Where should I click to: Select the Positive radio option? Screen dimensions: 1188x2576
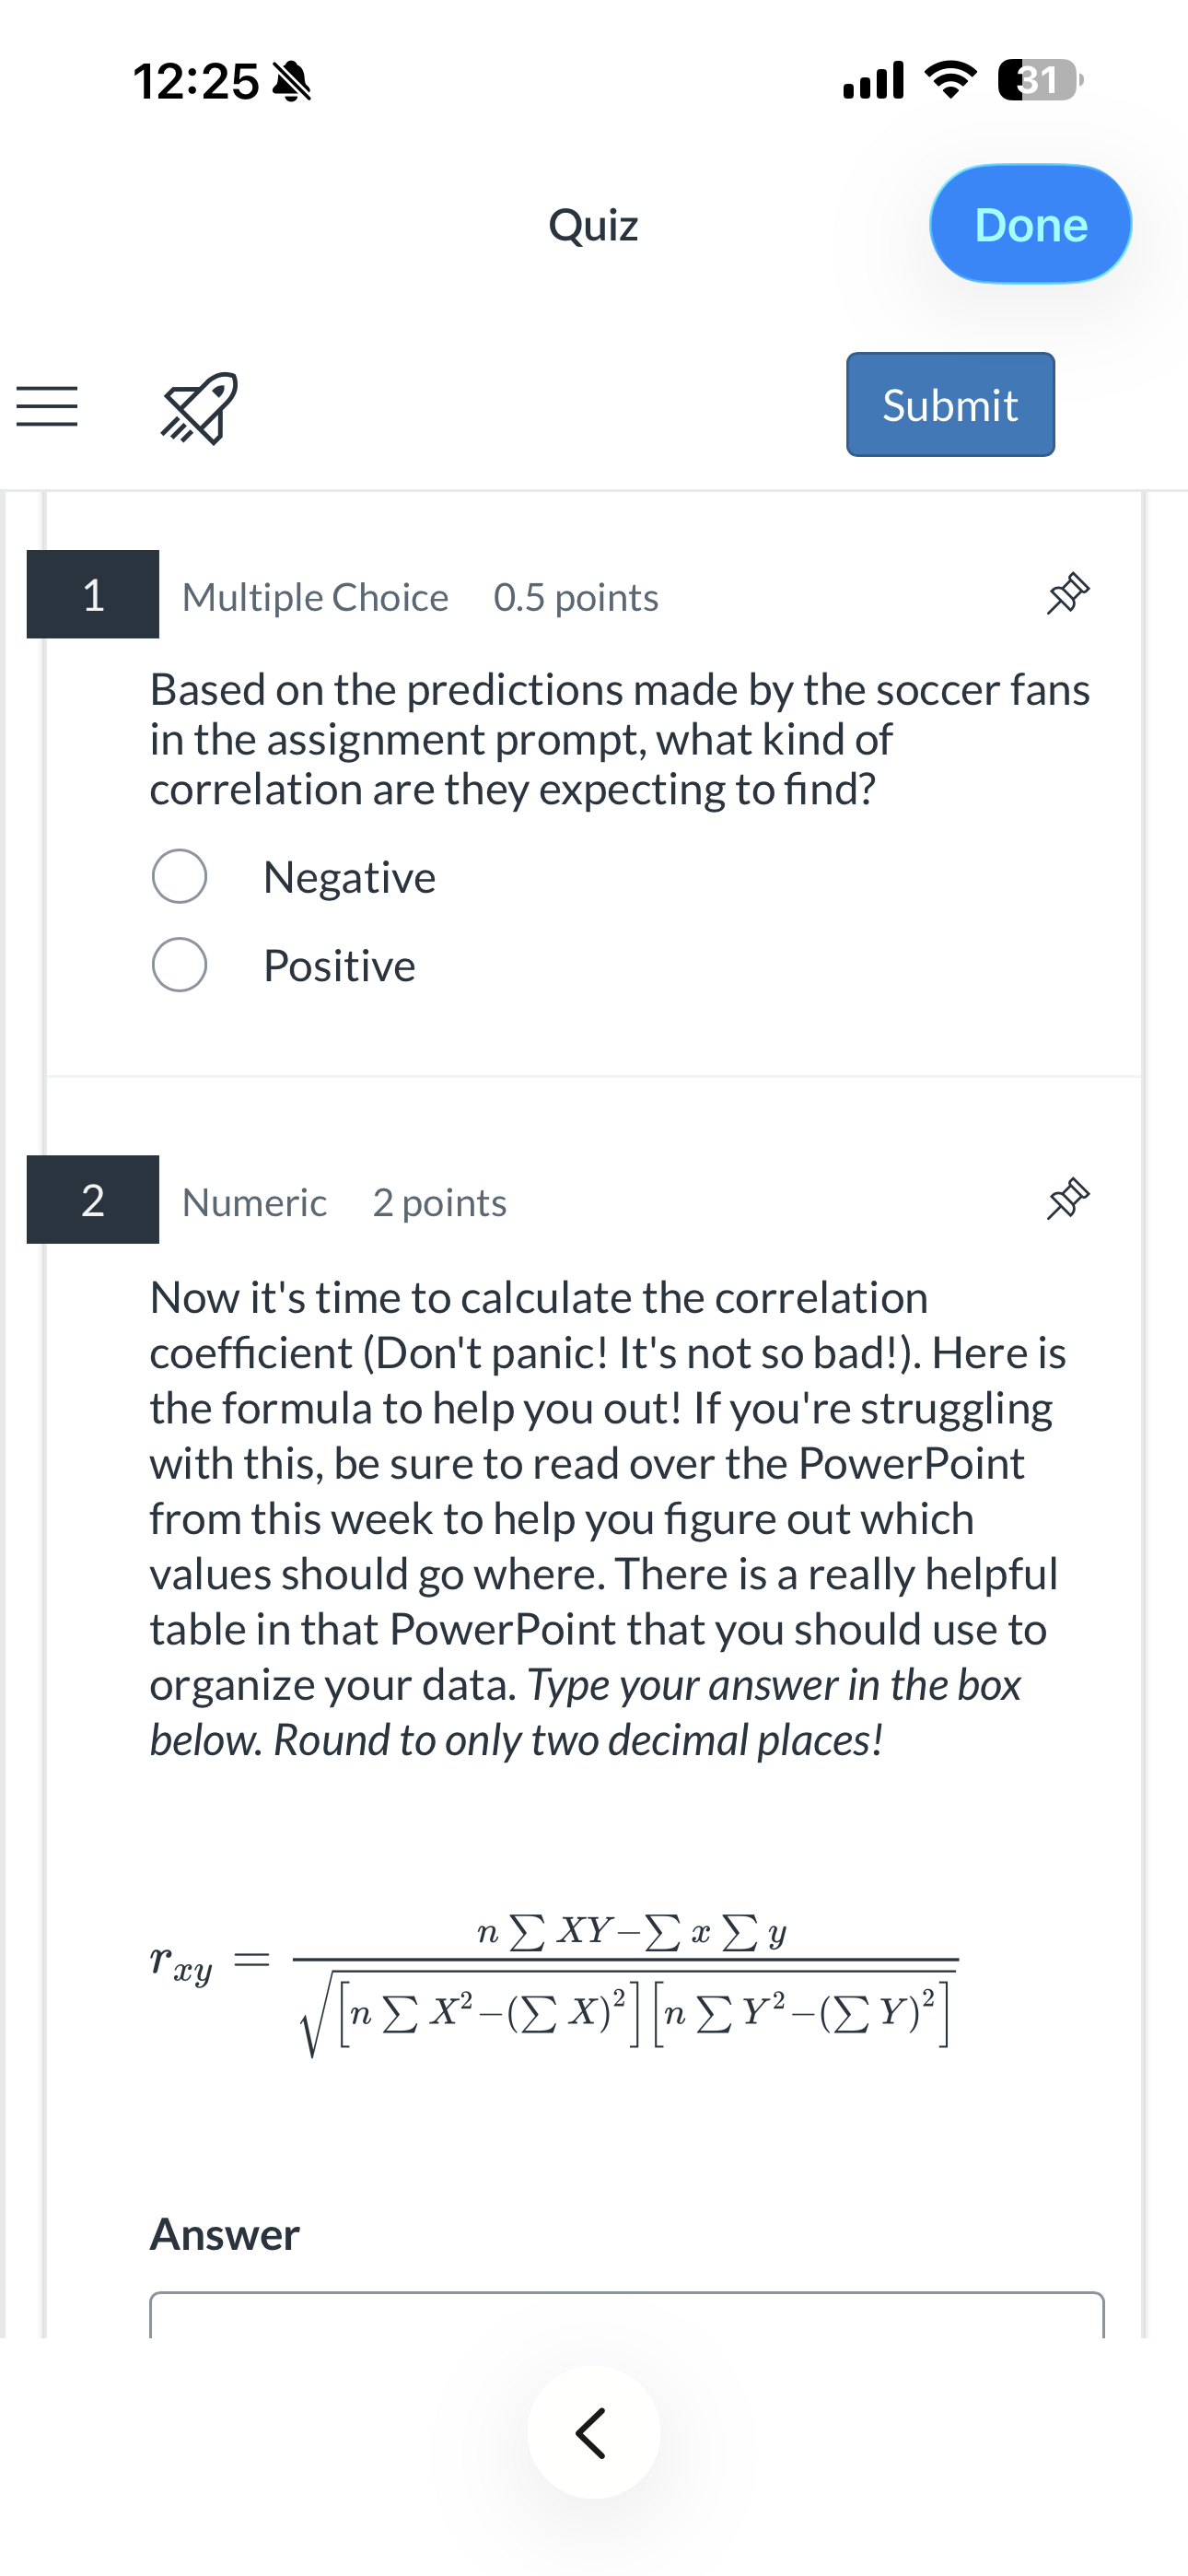[x=180, y=965]
